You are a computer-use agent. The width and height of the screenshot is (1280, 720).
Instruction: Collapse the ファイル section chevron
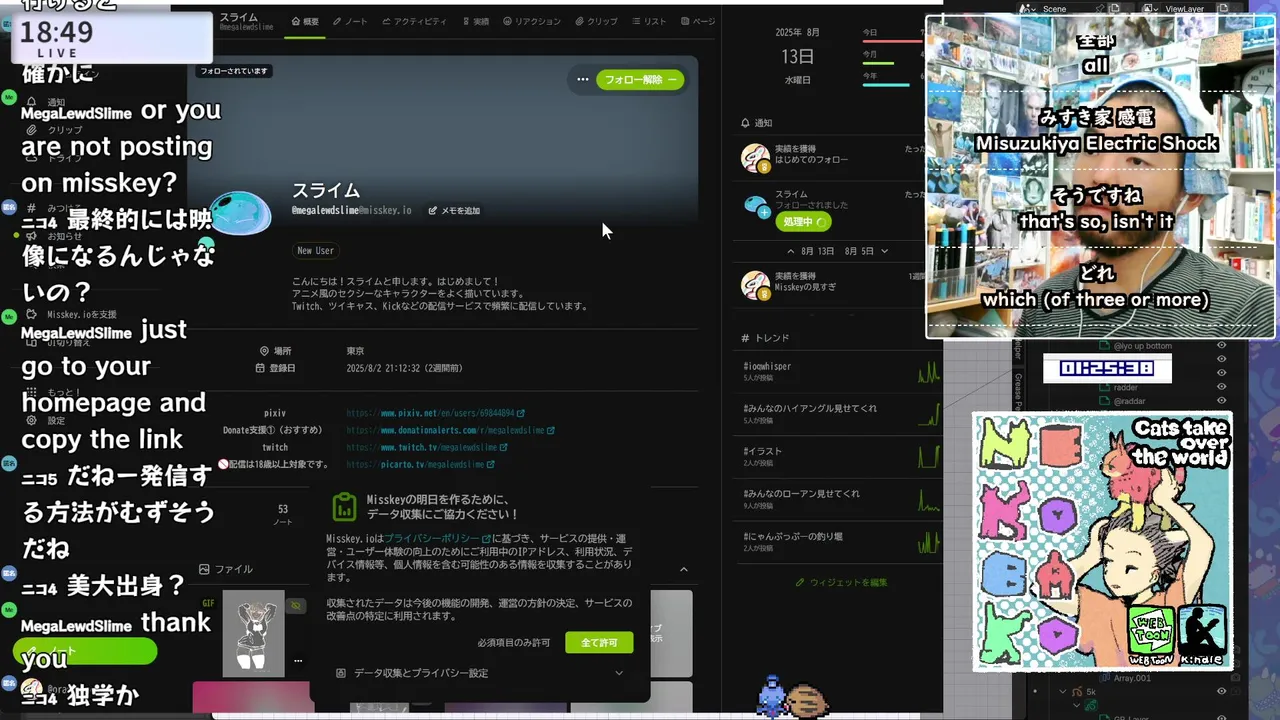coord(684,569)
